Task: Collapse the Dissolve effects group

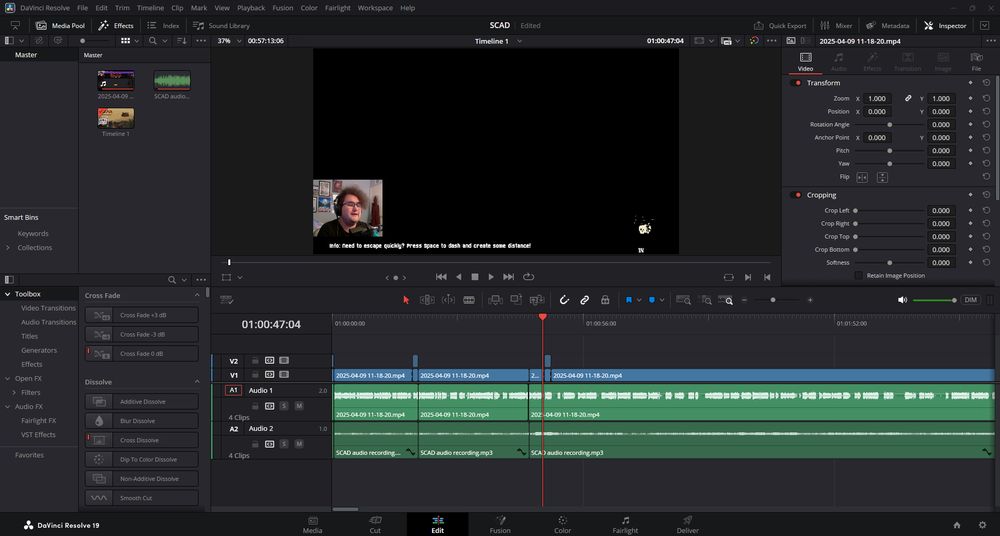Action: tap(196, 382)
